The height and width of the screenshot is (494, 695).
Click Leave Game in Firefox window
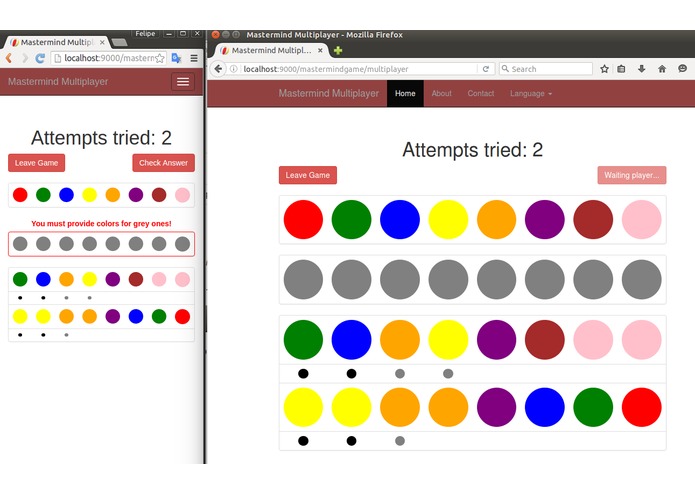pyautogui.click(x=308, y=175)
